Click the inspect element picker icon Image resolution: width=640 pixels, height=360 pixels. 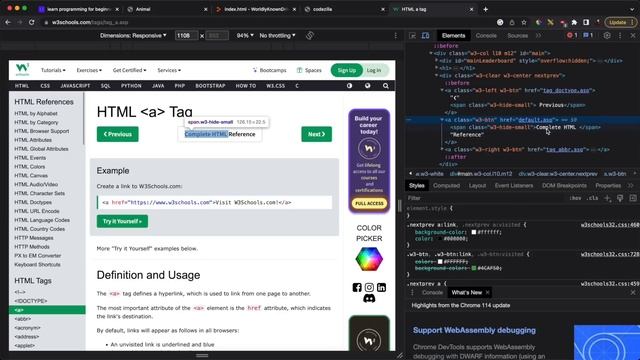pos(413,36)
